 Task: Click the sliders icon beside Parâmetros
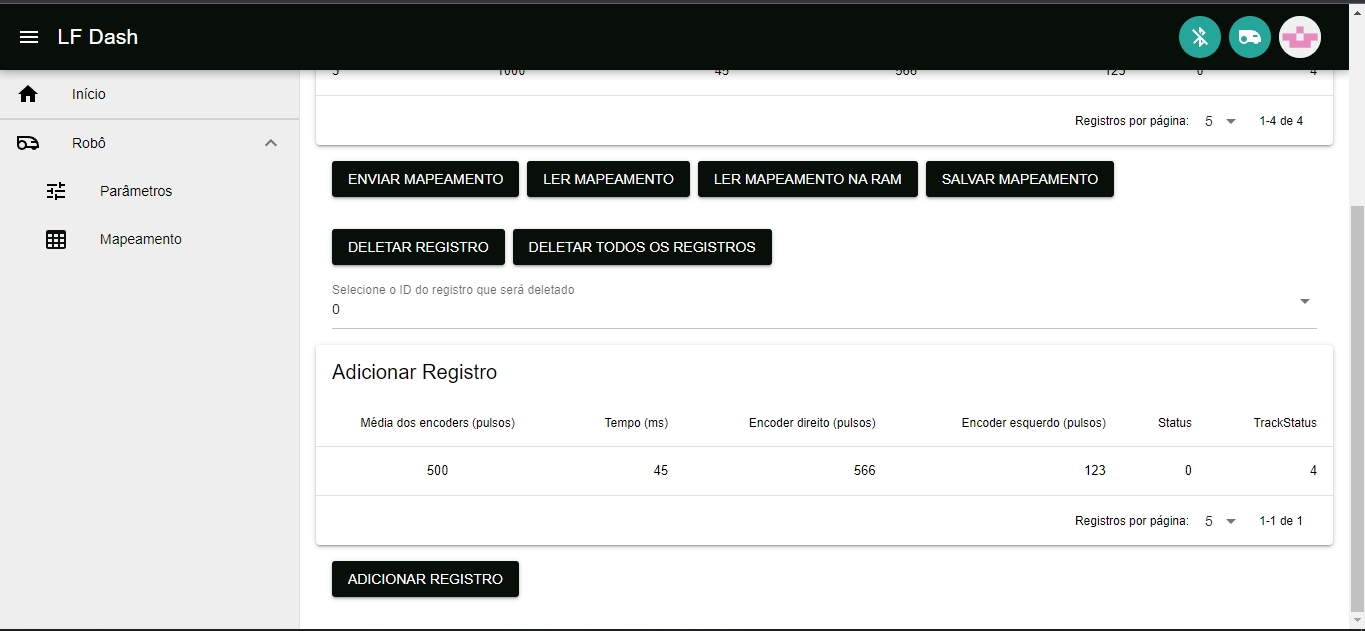(x=56, y=191)
